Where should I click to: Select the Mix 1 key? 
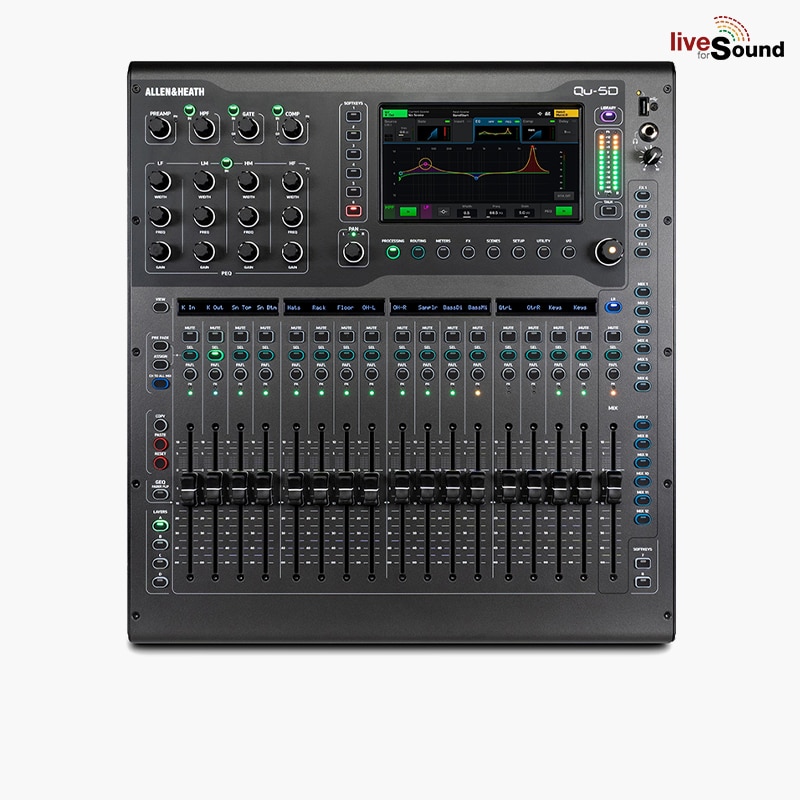[642, 292]
